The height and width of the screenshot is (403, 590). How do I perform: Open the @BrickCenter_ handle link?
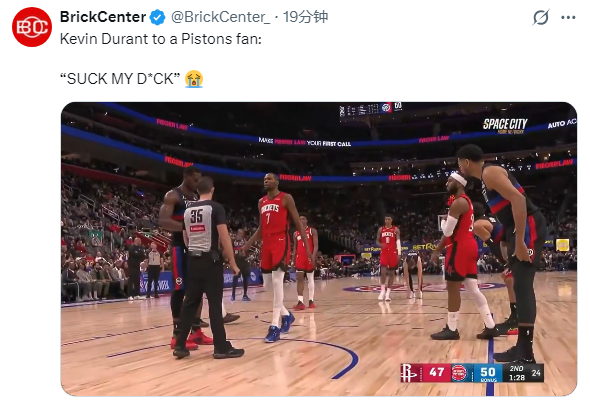tap(220, 17)
